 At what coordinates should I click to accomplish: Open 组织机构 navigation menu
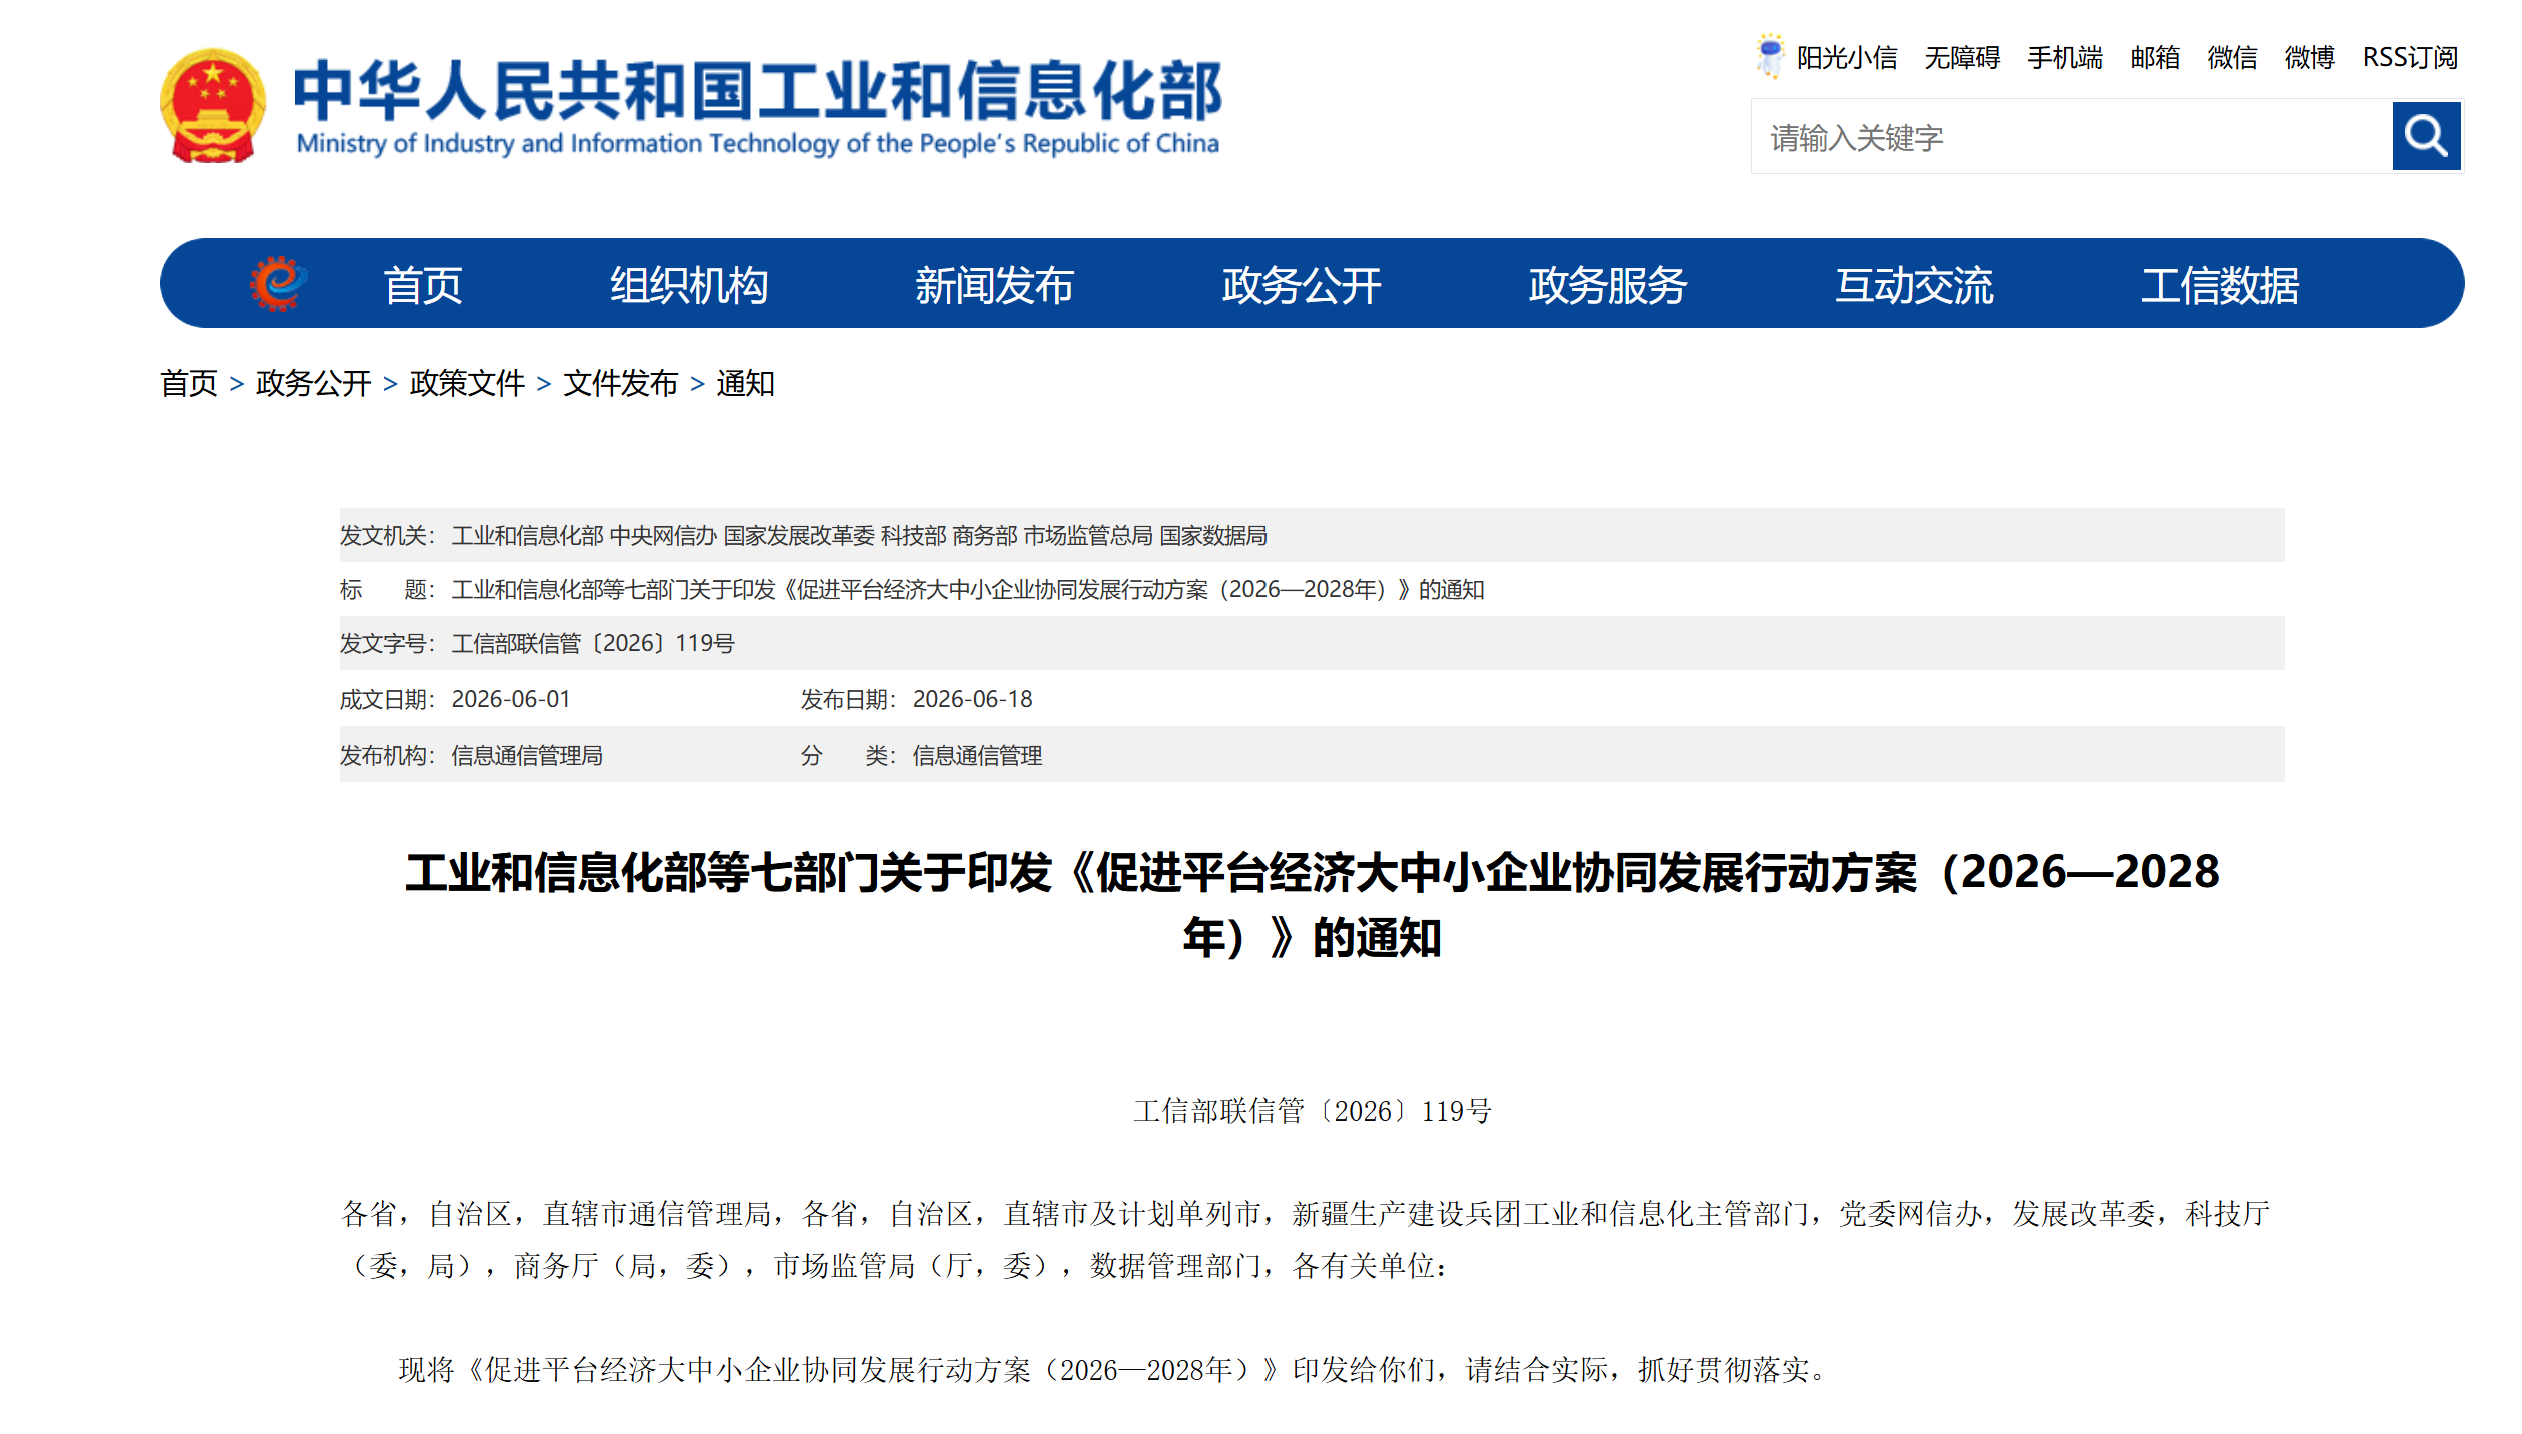(x=689, y=285)
